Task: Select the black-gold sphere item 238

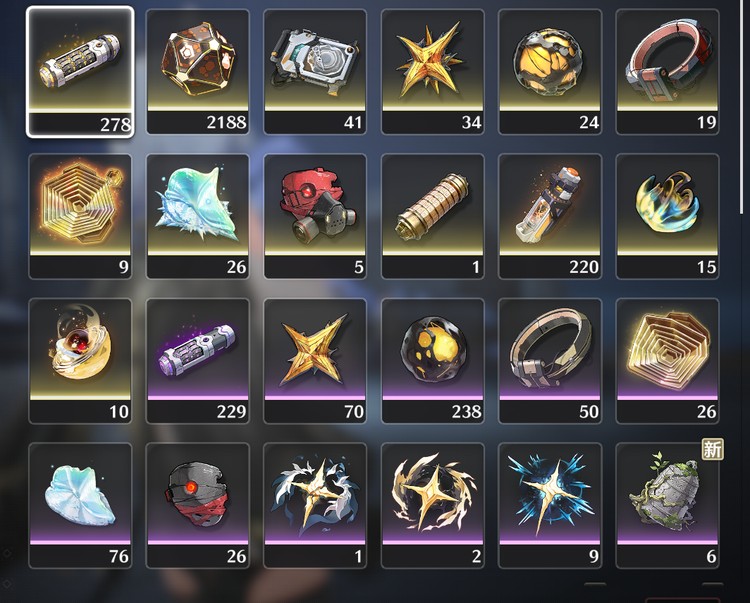Action: [433, 361]
